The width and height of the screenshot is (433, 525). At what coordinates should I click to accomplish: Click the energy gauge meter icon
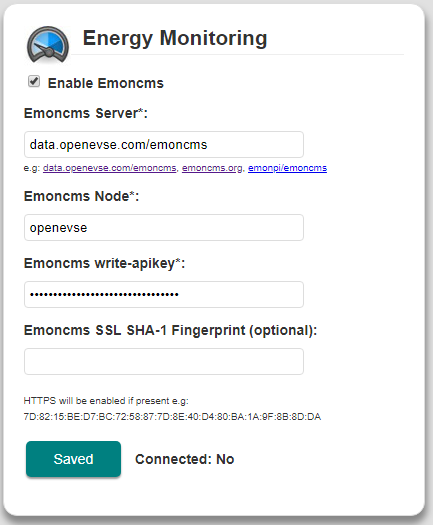(x=48, y=45)
